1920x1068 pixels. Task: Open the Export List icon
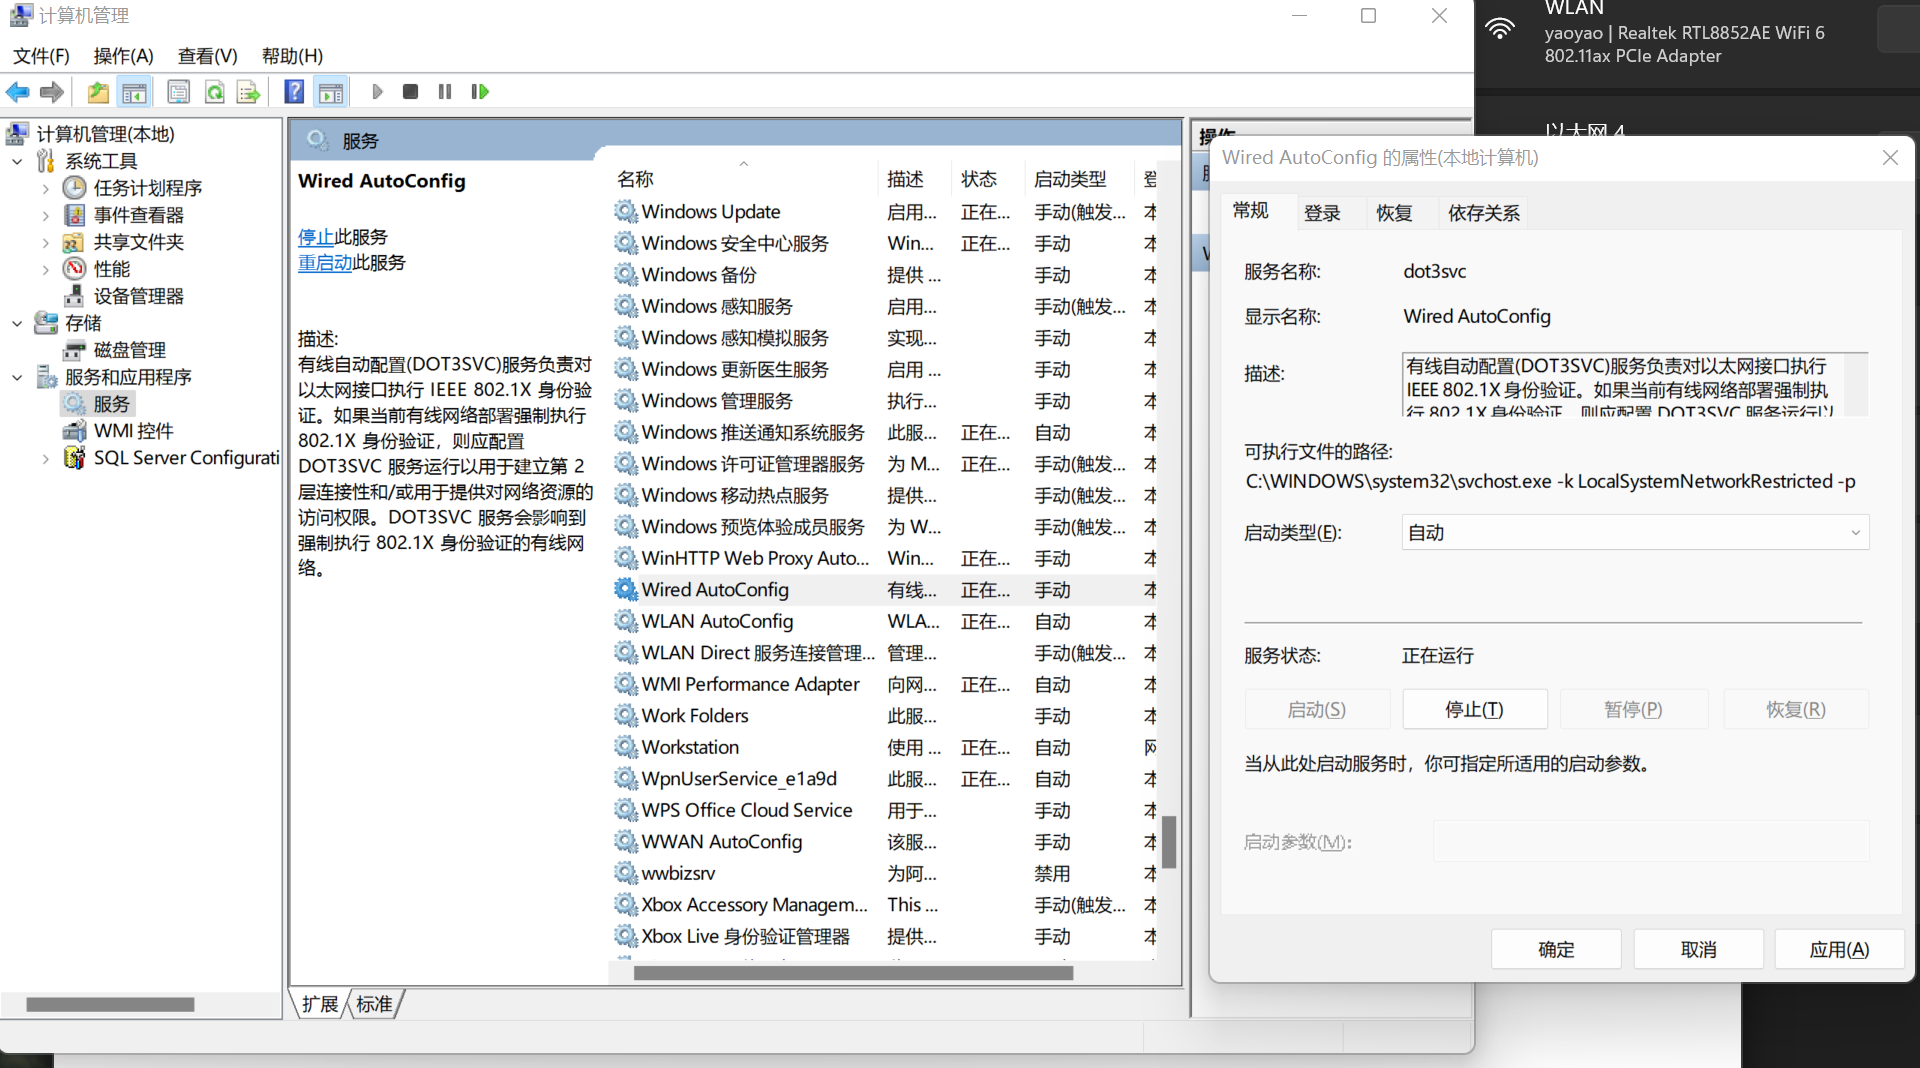click(248, 91)
